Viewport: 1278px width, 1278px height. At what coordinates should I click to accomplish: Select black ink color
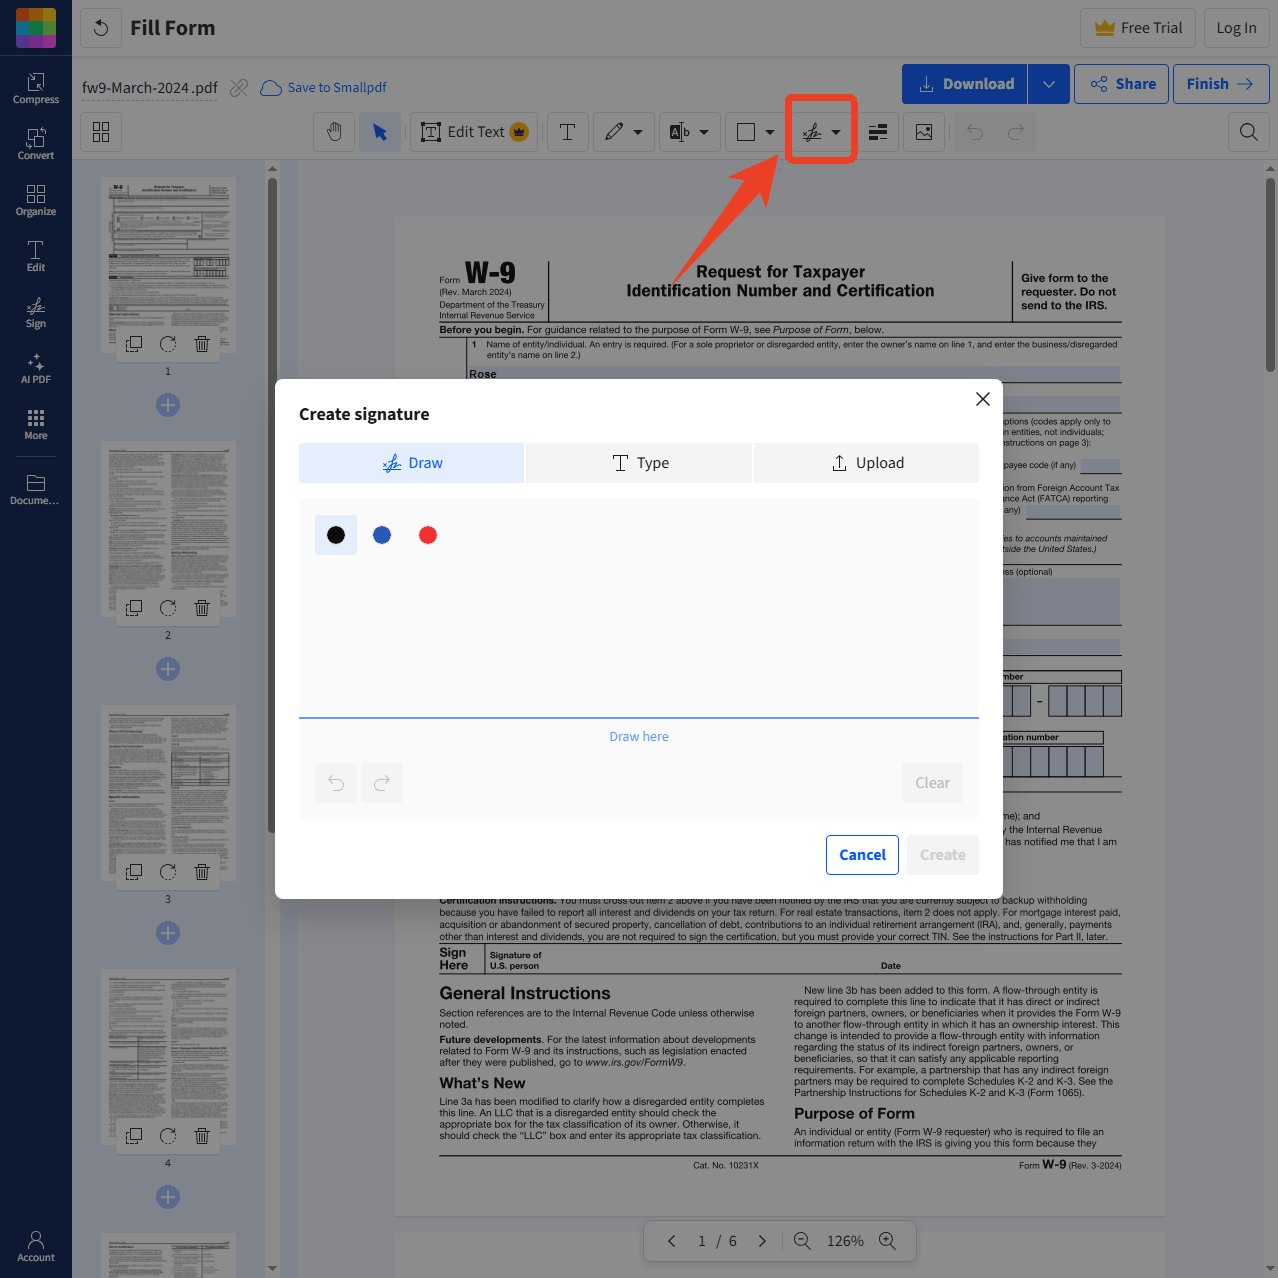336,535
